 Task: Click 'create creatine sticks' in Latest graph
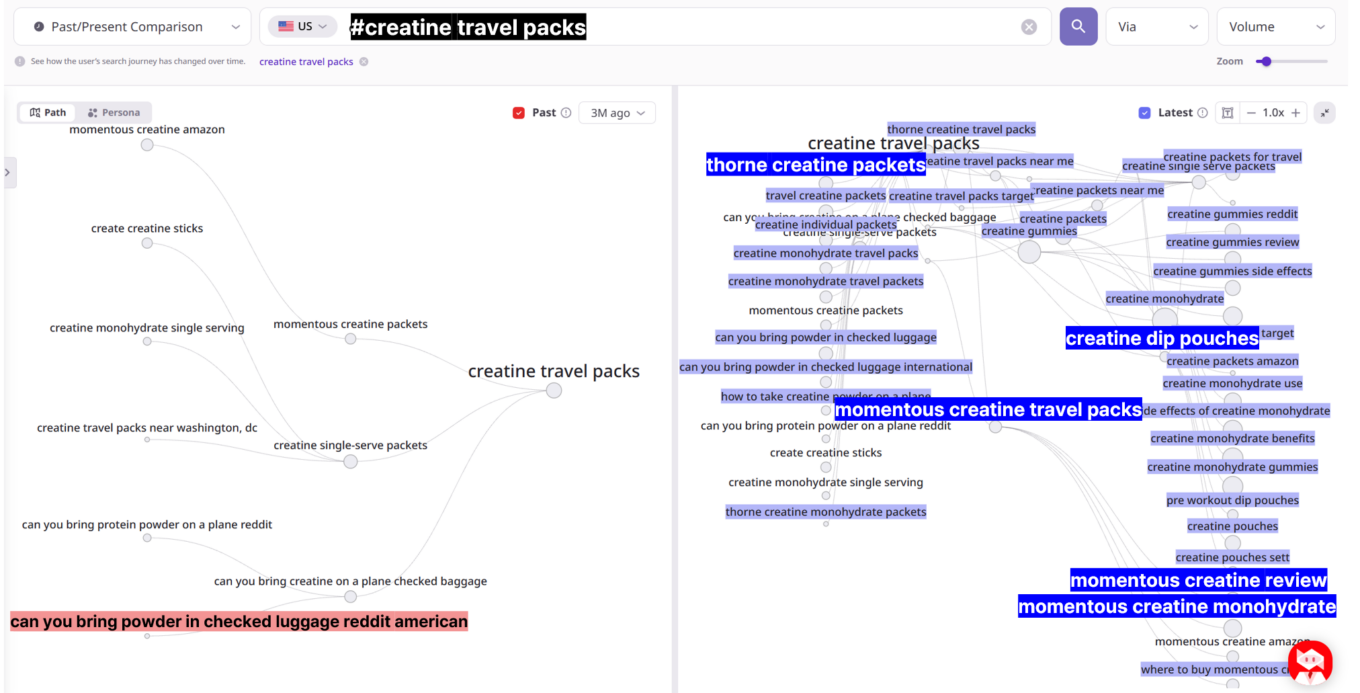[x=826, y=452]
